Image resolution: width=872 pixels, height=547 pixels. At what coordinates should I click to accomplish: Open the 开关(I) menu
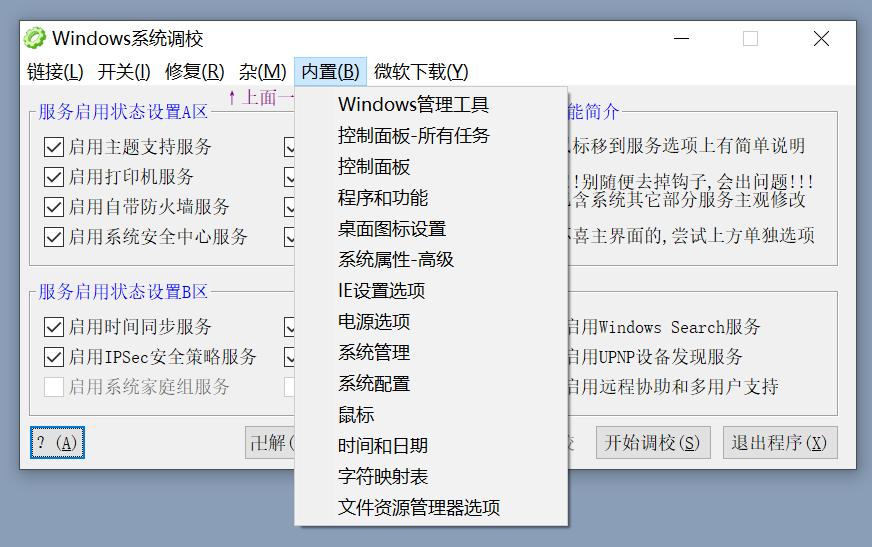pos(124,72)
